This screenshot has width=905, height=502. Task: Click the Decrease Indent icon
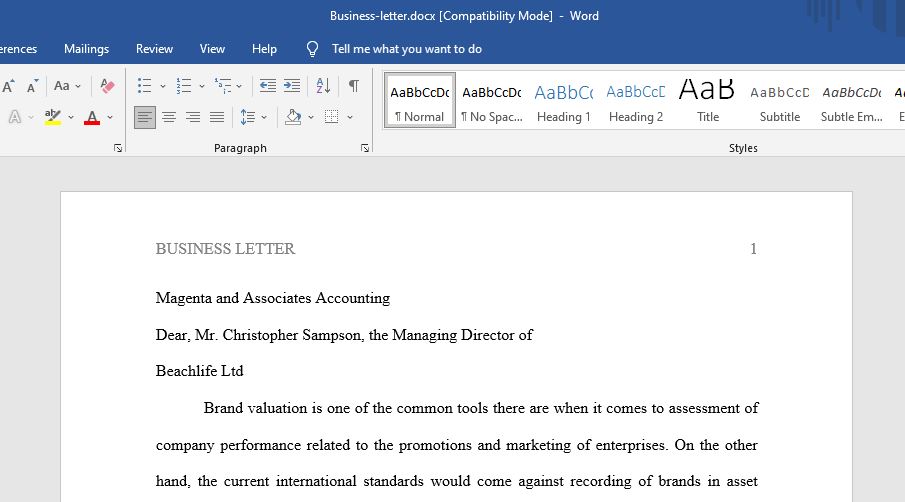click(x=267, y=86)
